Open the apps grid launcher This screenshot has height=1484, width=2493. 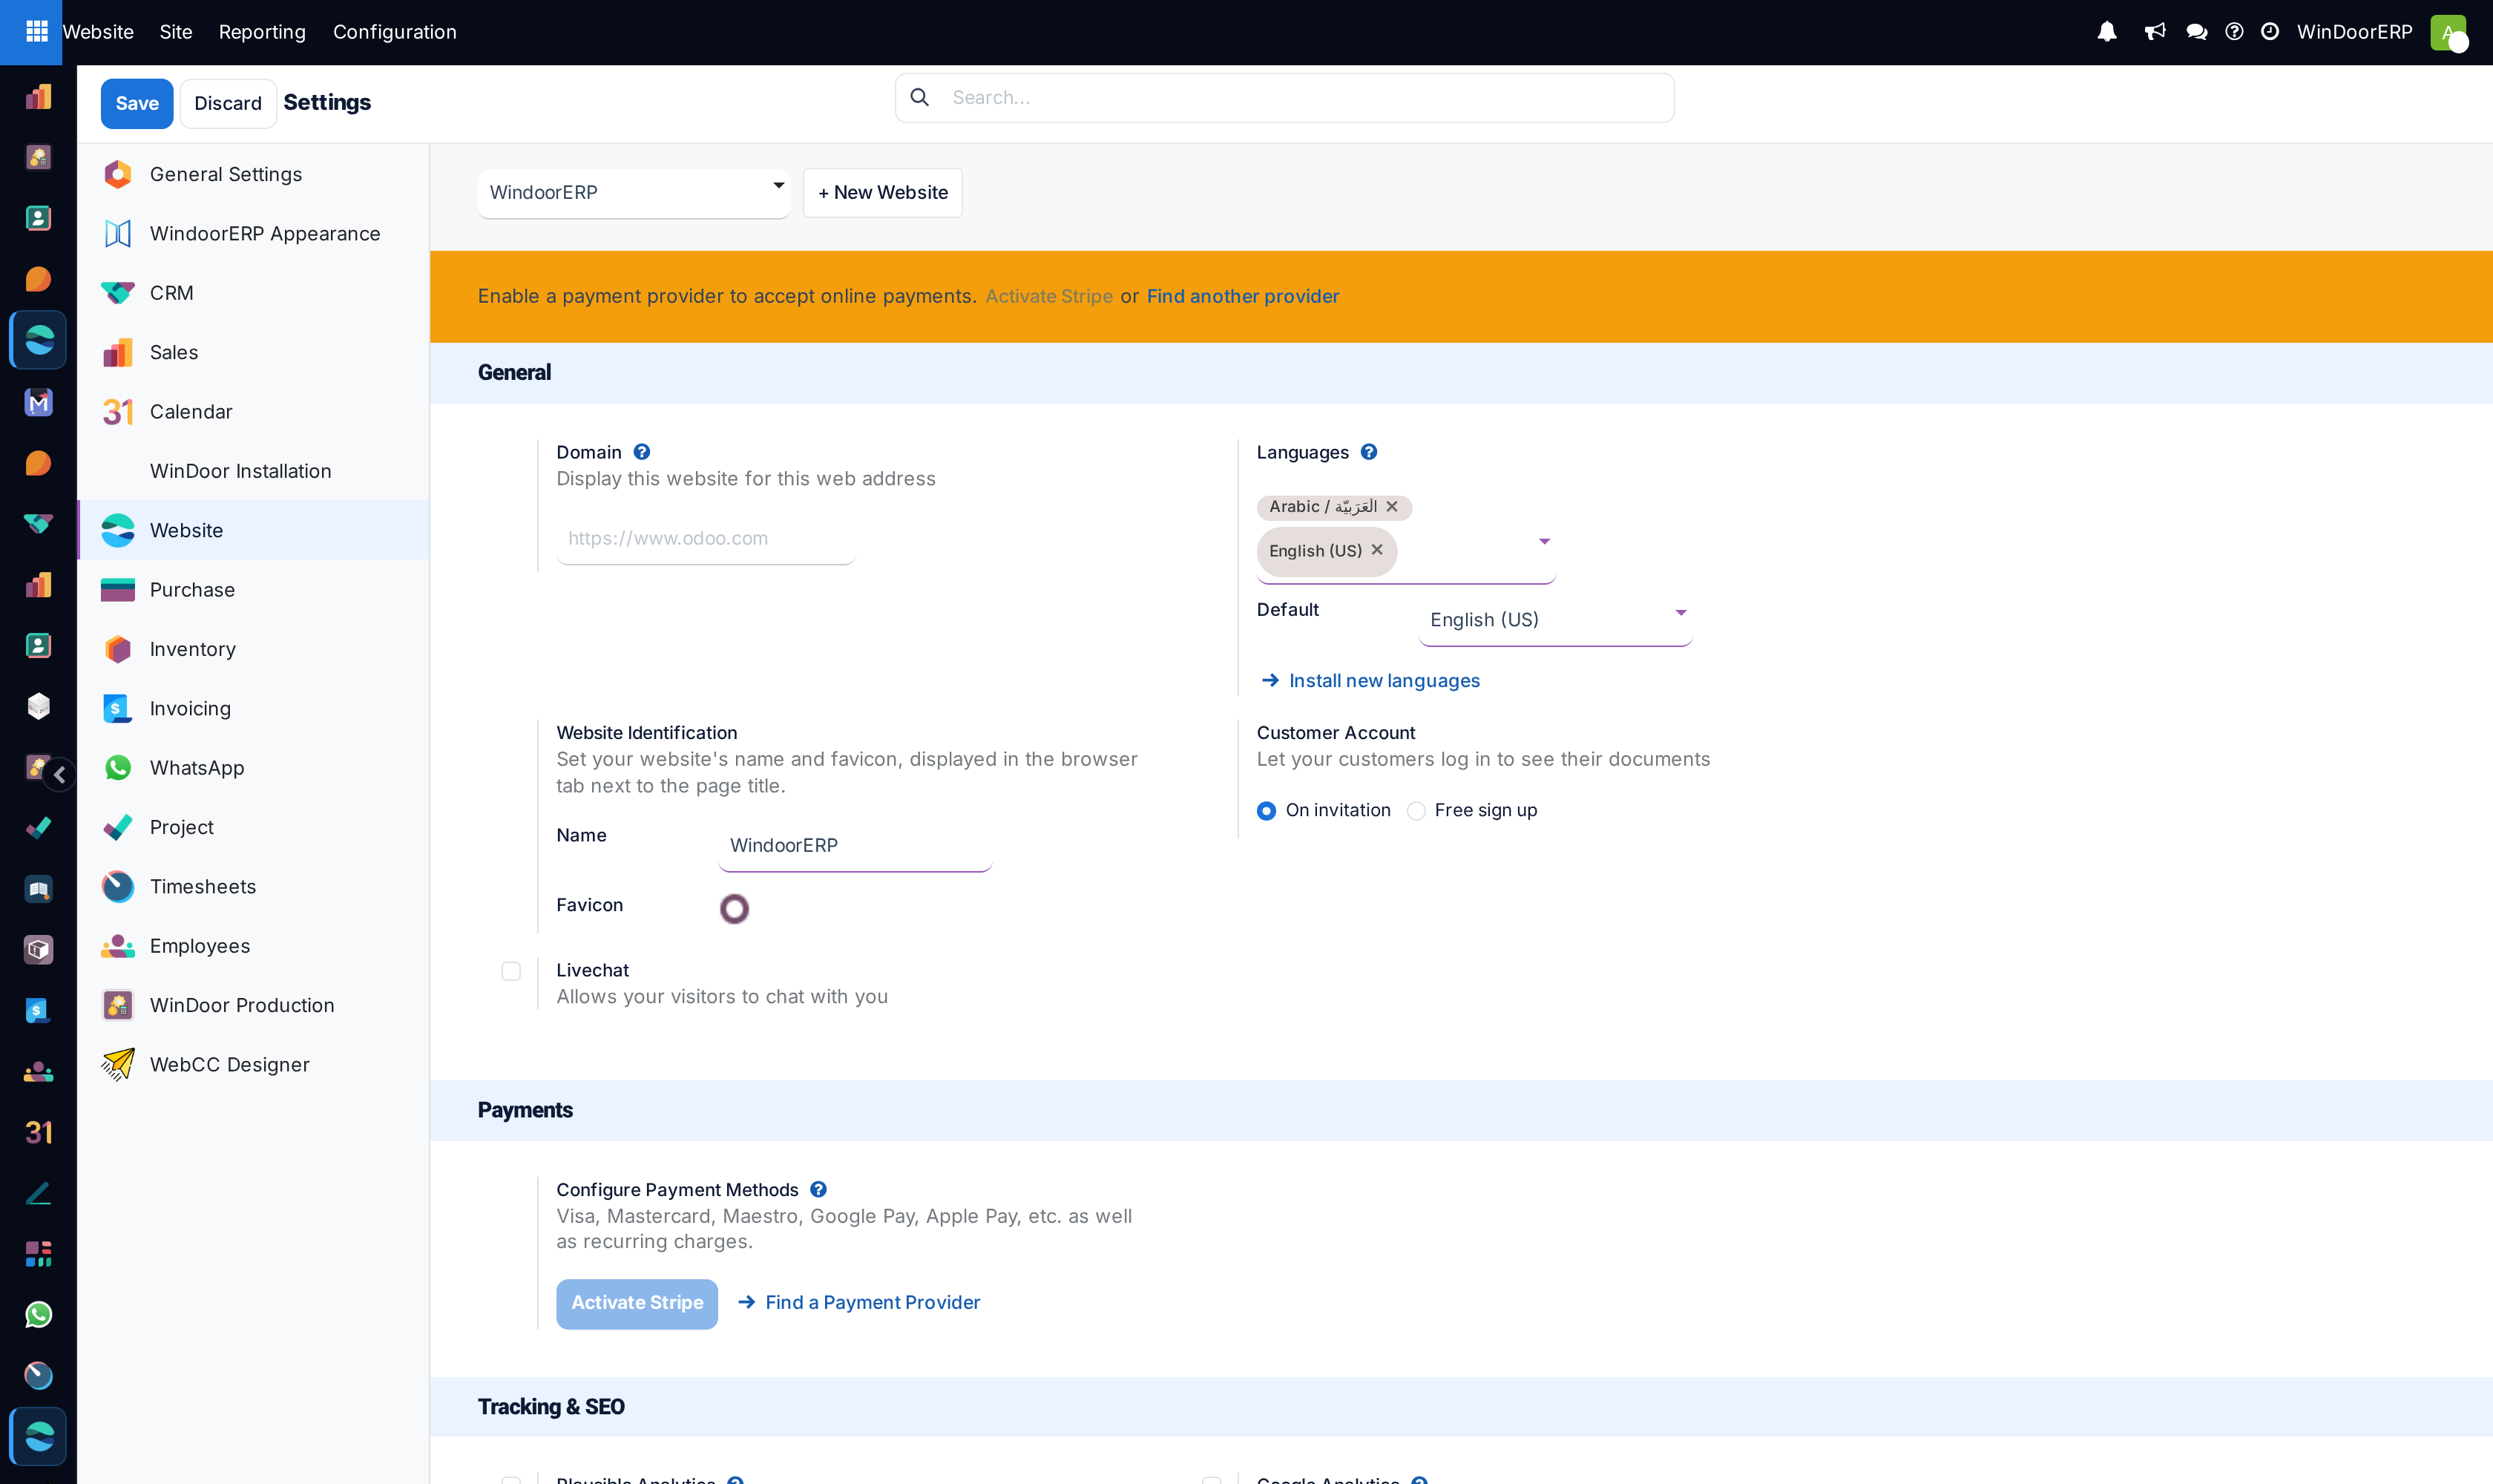click(x=36, y=31)
